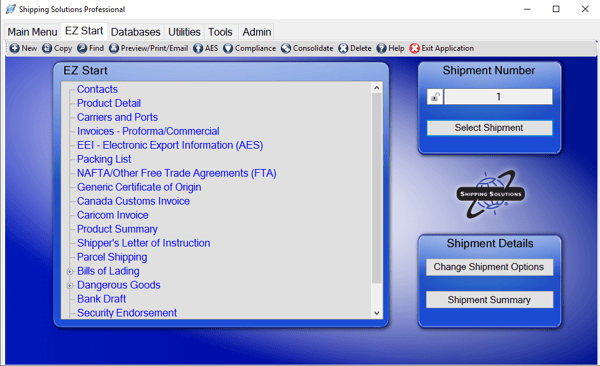Open Invoices - Proforma/Commercial
Viewport: 600px width, 366px height.
(x=148, y=131)
